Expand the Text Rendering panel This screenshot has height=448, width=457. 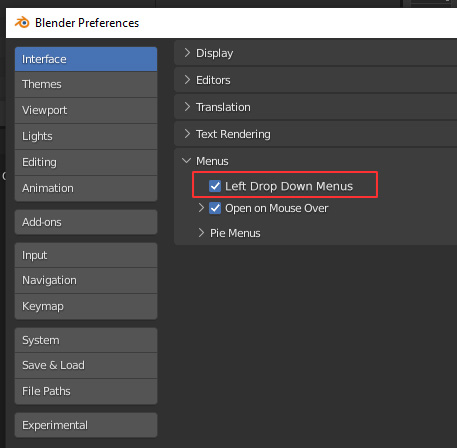pos(315,134)
